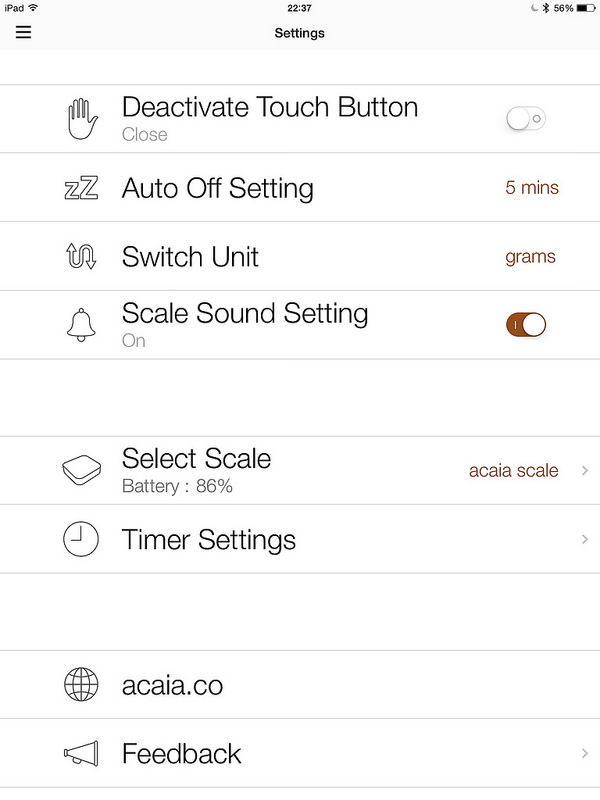The image size is (600, 800).
Task: Change the 5 mins Auto Off value
Action: pyautogui.click(x=532, y=188)
